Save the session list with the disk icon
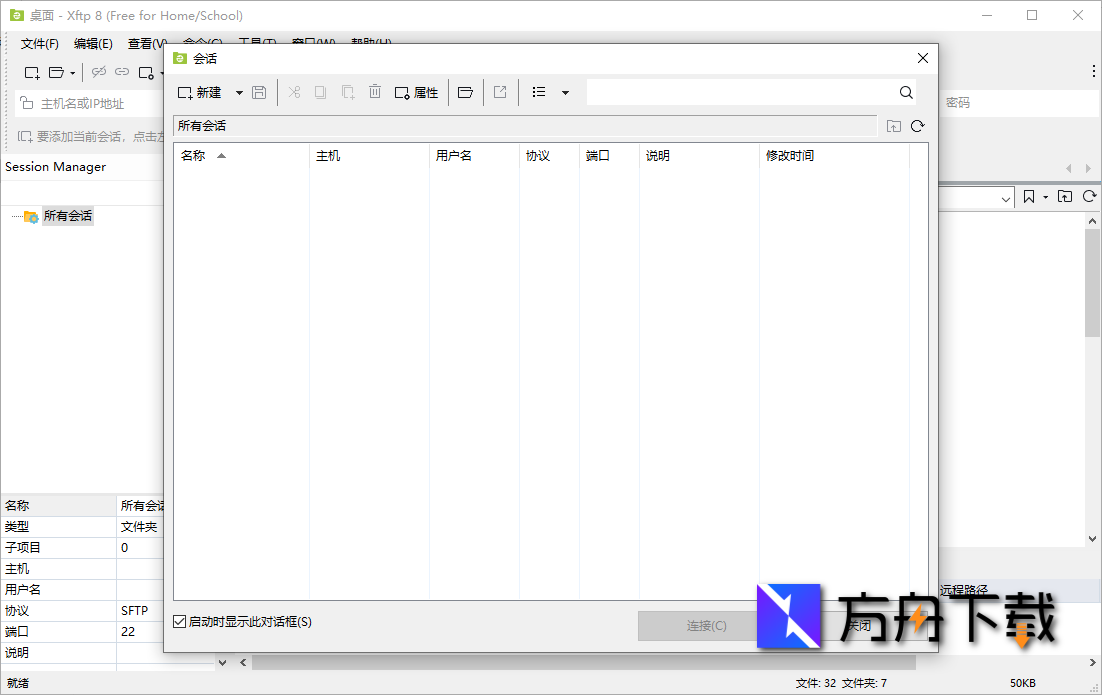 click(258, 92)
